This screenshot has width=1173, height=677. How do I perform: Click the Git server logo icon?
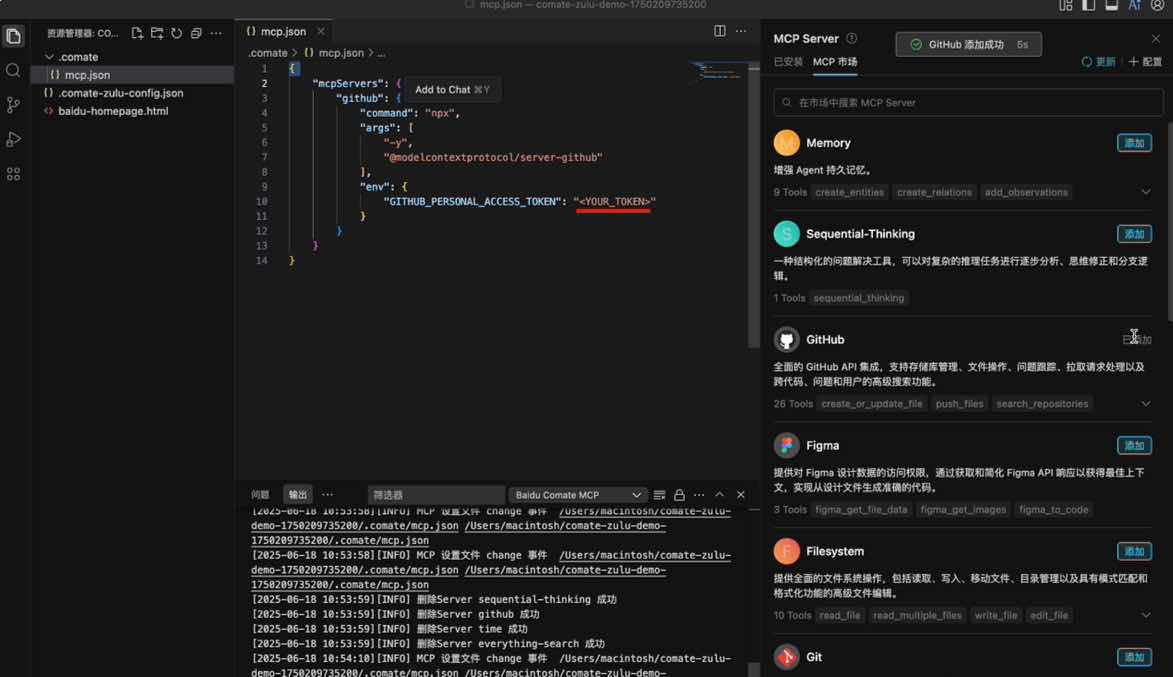click(x=786, y=657)
